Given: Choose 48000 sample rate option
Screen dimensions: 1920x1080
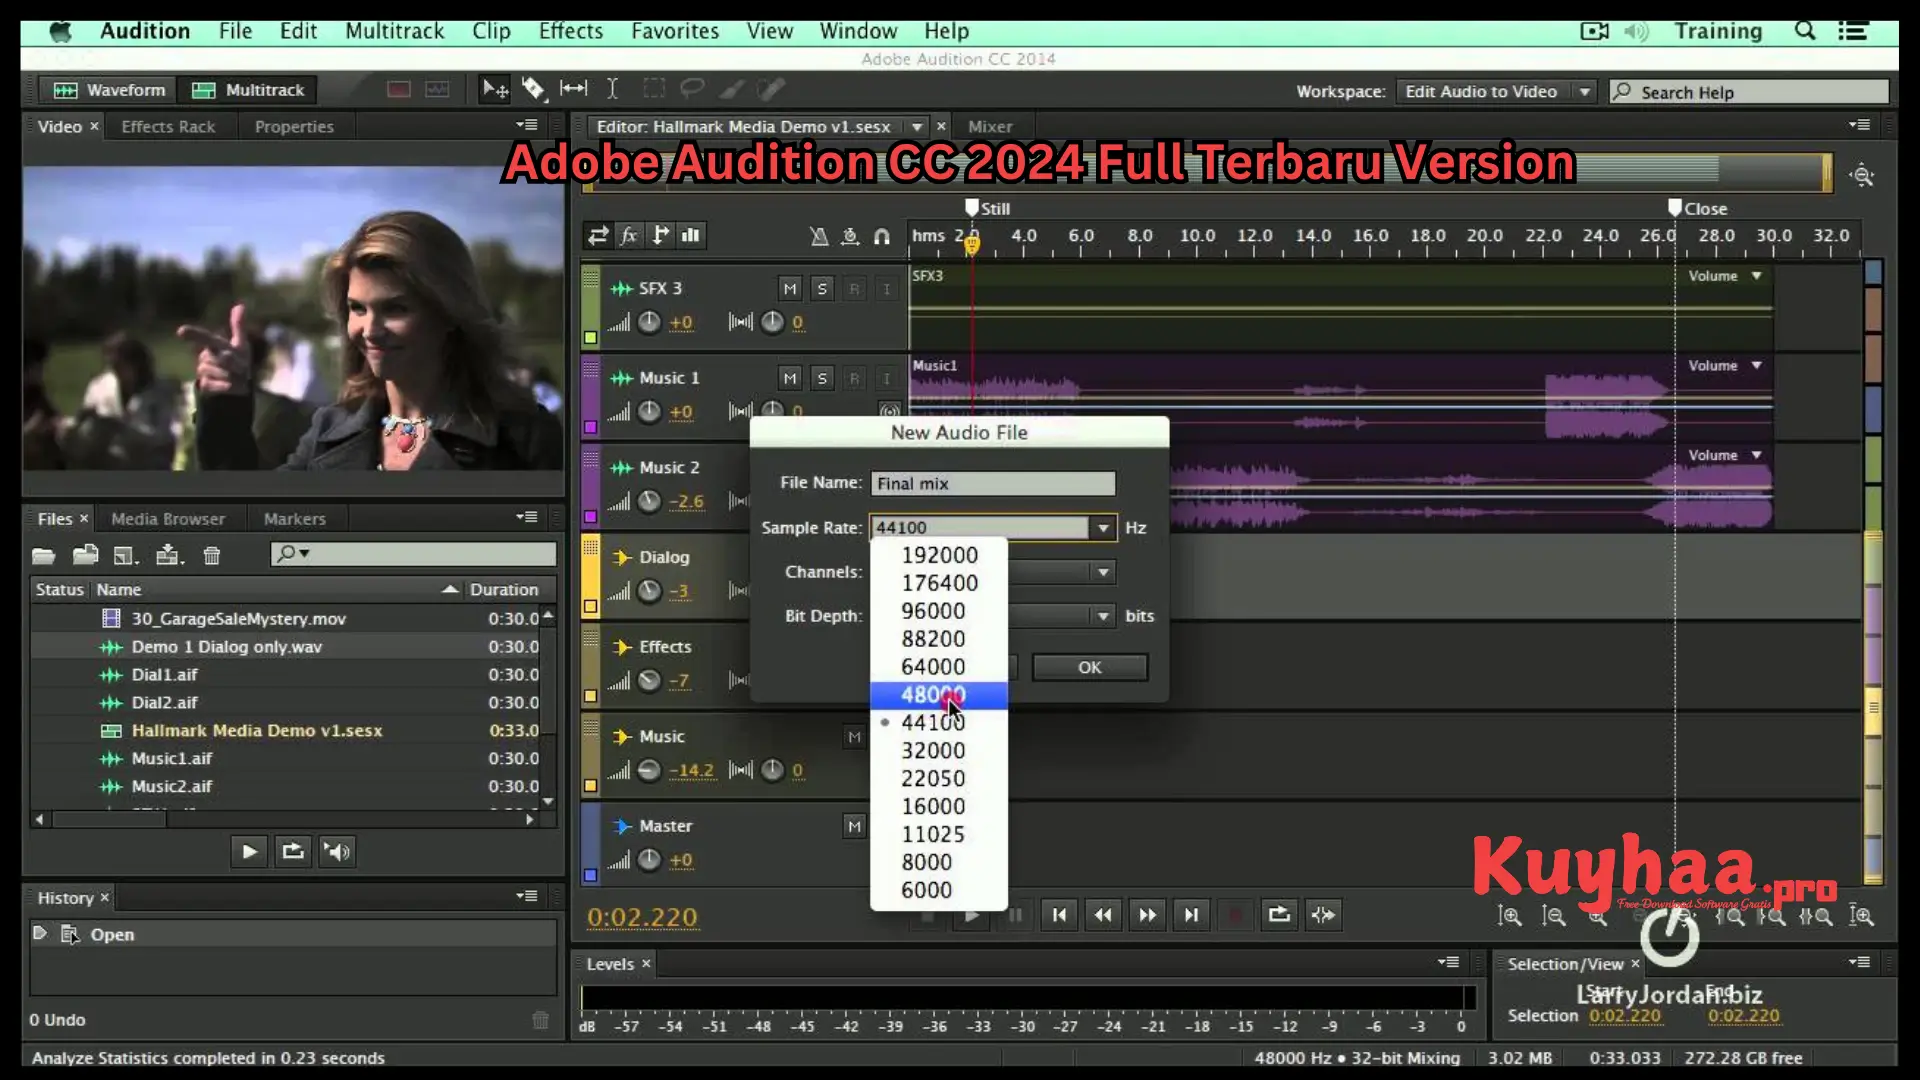Looking at the screenshot, I should (938, 694).
